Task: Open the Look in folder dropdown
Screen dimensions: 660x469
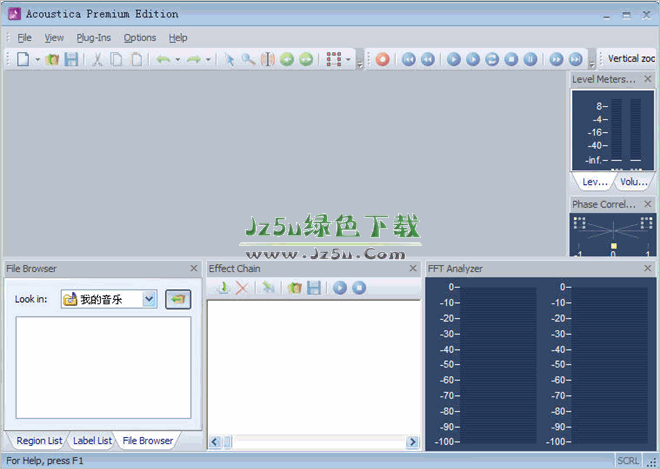Action: [149, 299]
